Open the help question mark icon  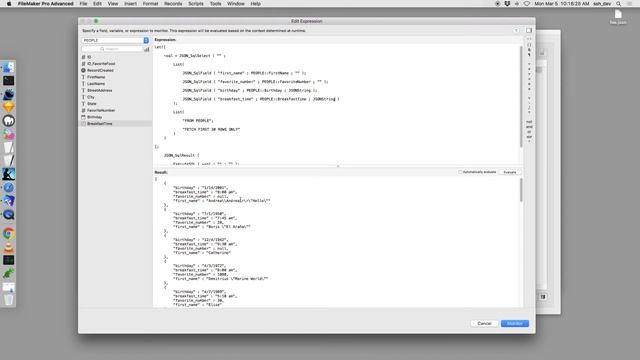point(516,31)
